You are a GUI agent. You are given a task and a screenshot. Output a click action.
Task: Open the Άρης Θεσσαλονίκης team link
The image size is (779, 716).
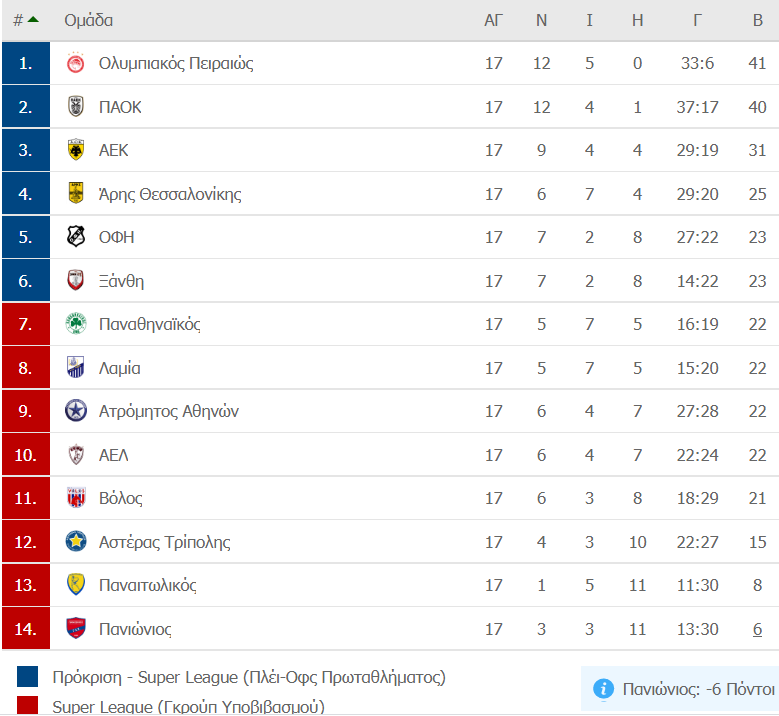point(170,194)
